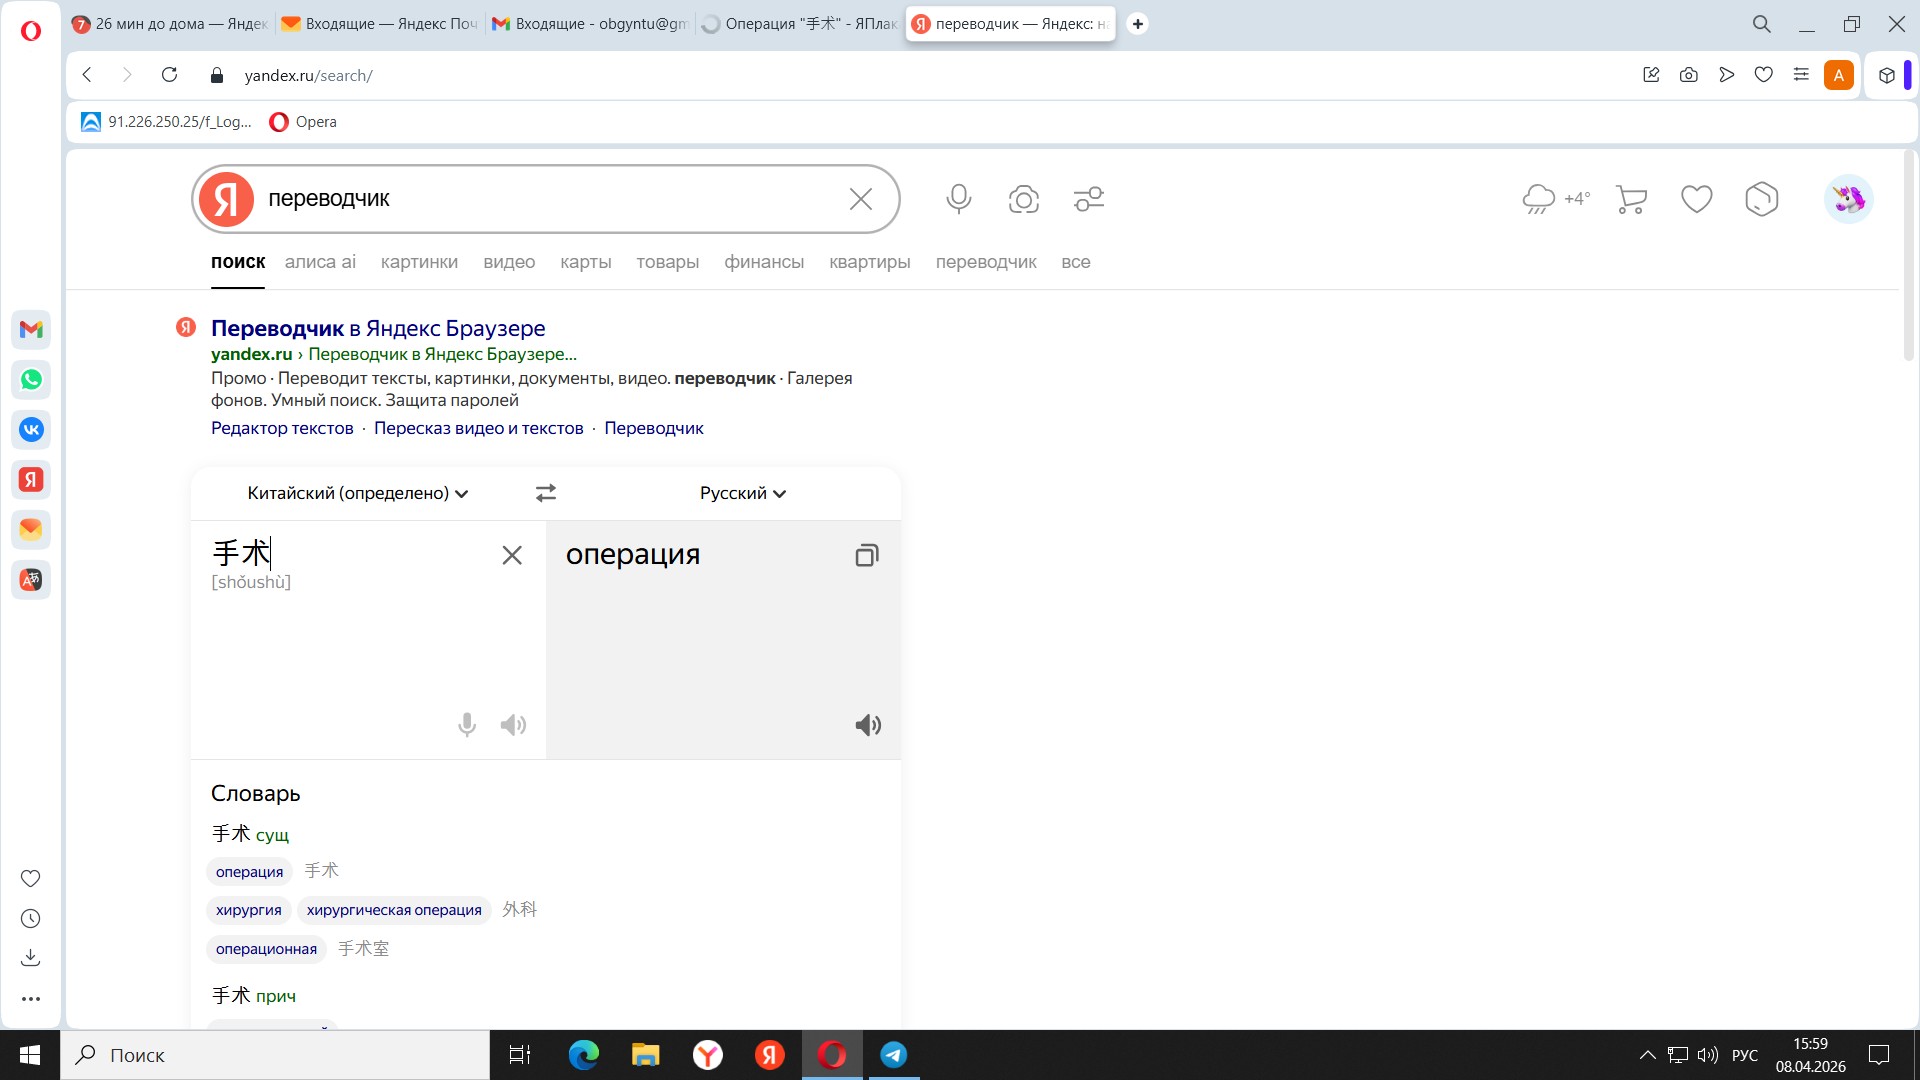
Task: Switch to the Входящие — Яндекс Почта tab
Action: [x=378, y=24]
